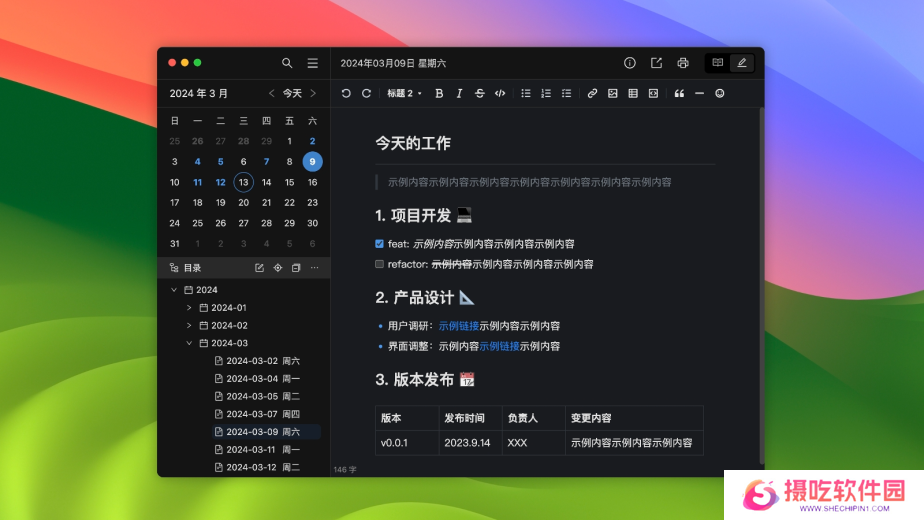Switch to edit mode pencil icon
The height and width of the screenshot is (520, 924).
pos(742,63)
